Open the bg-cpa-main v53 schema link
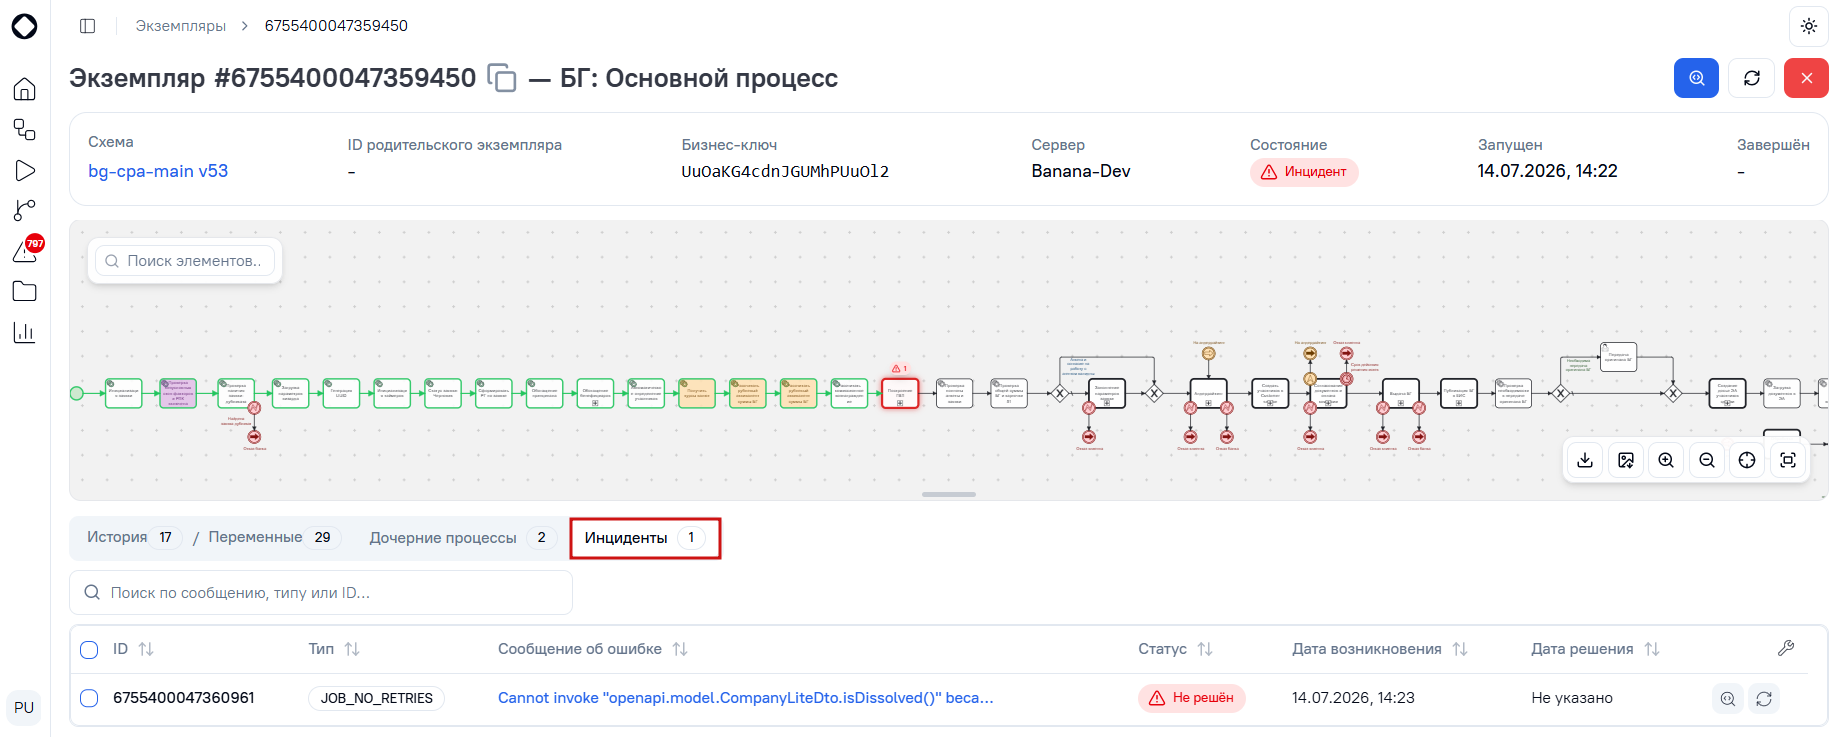 tap(158, 171)
